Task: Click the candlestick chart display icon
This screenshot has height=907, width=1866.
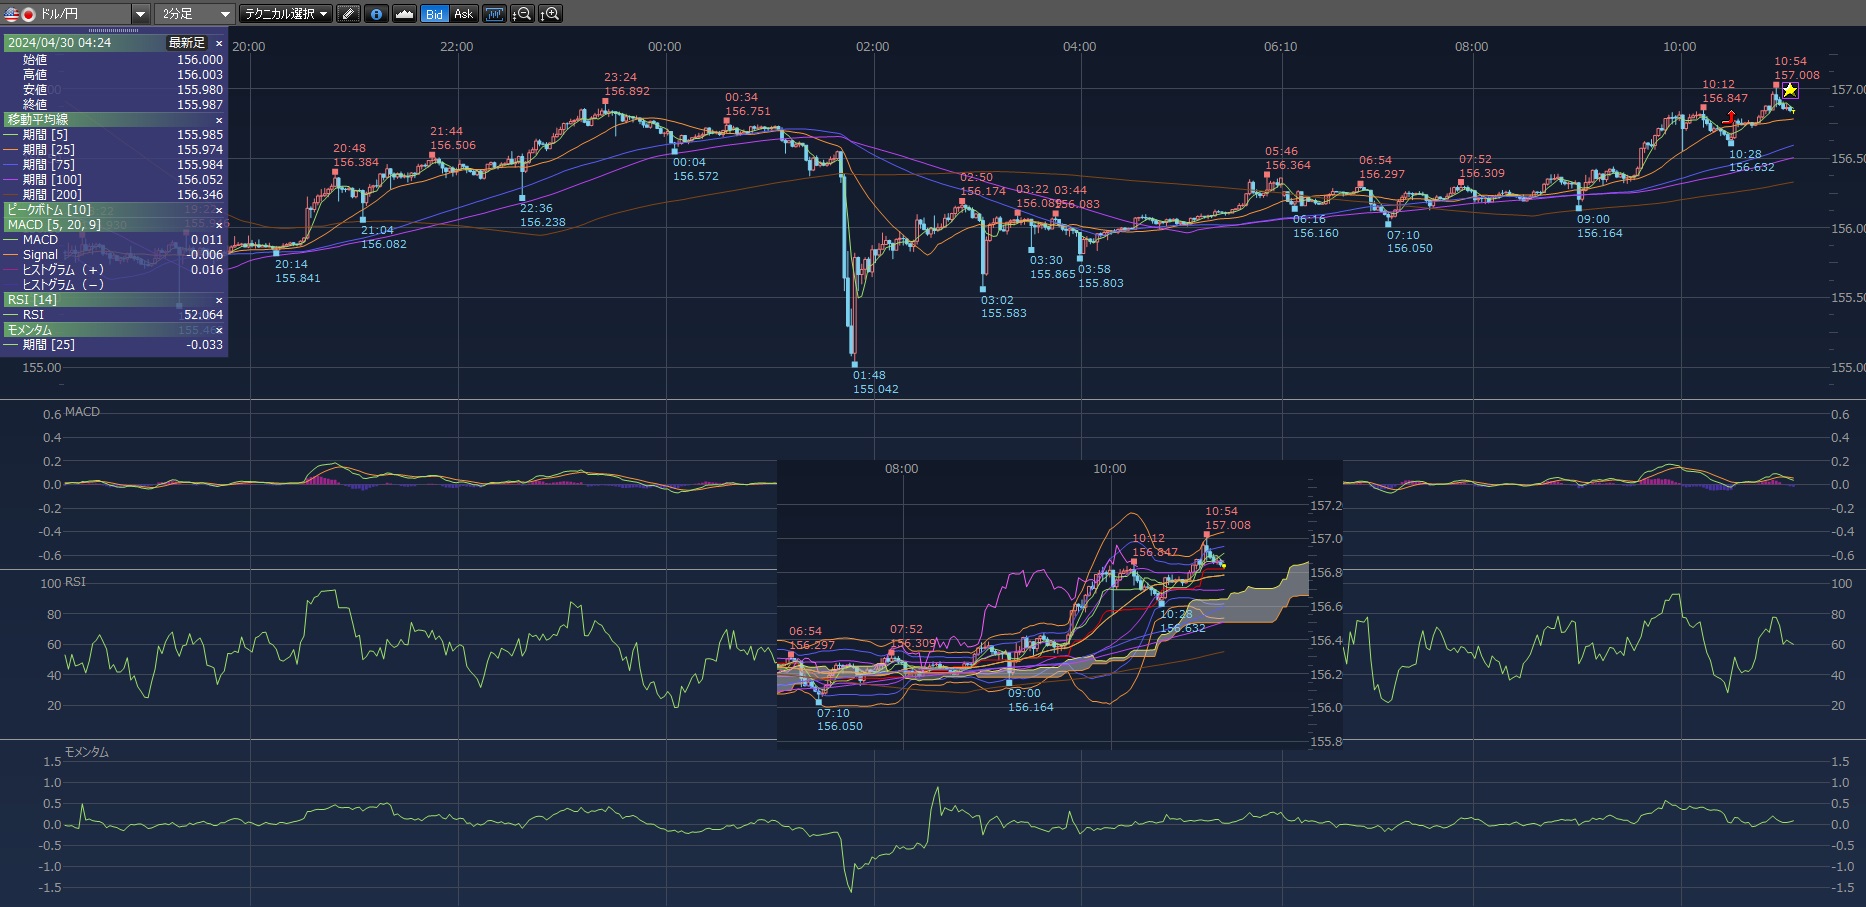Action: (494, 14)
